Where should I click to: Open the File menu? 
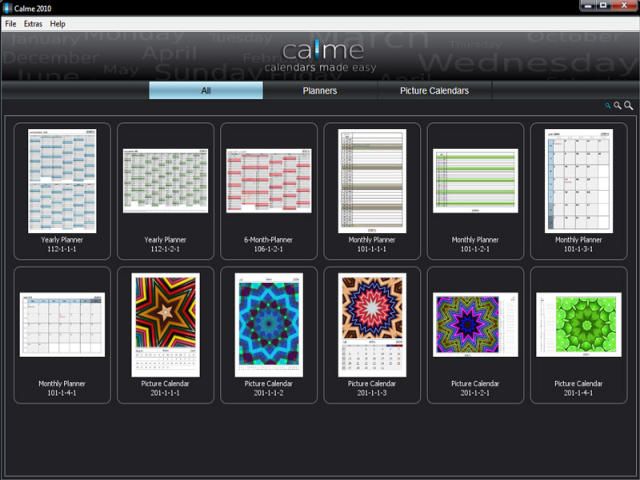11,23
